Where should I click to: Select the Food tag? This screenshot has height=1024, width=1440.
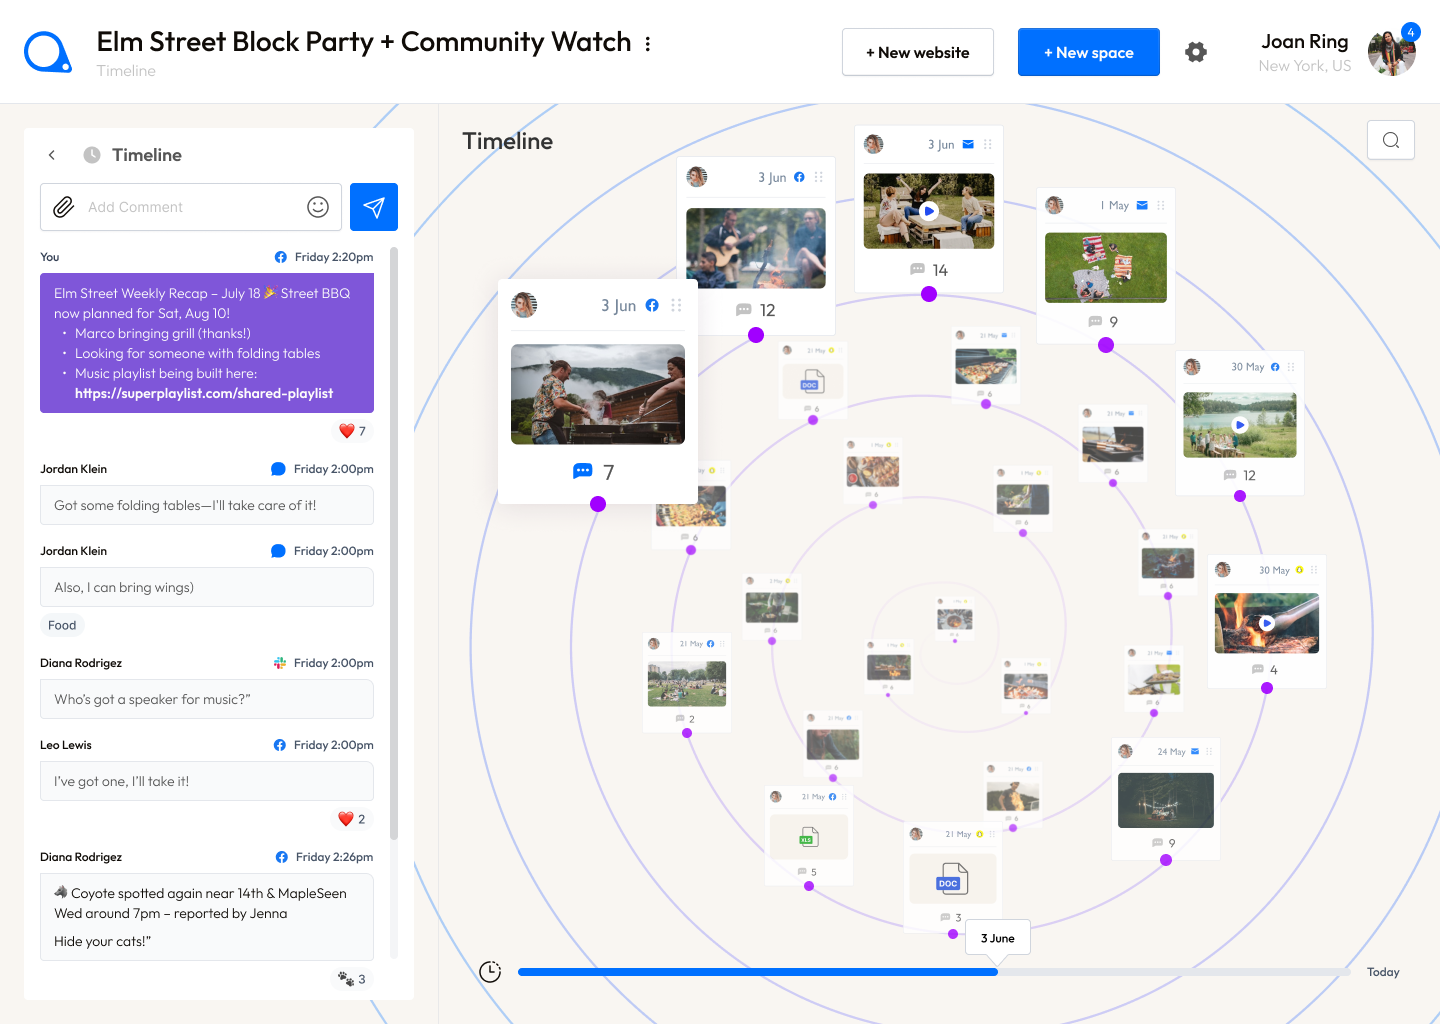coord(62,625)
